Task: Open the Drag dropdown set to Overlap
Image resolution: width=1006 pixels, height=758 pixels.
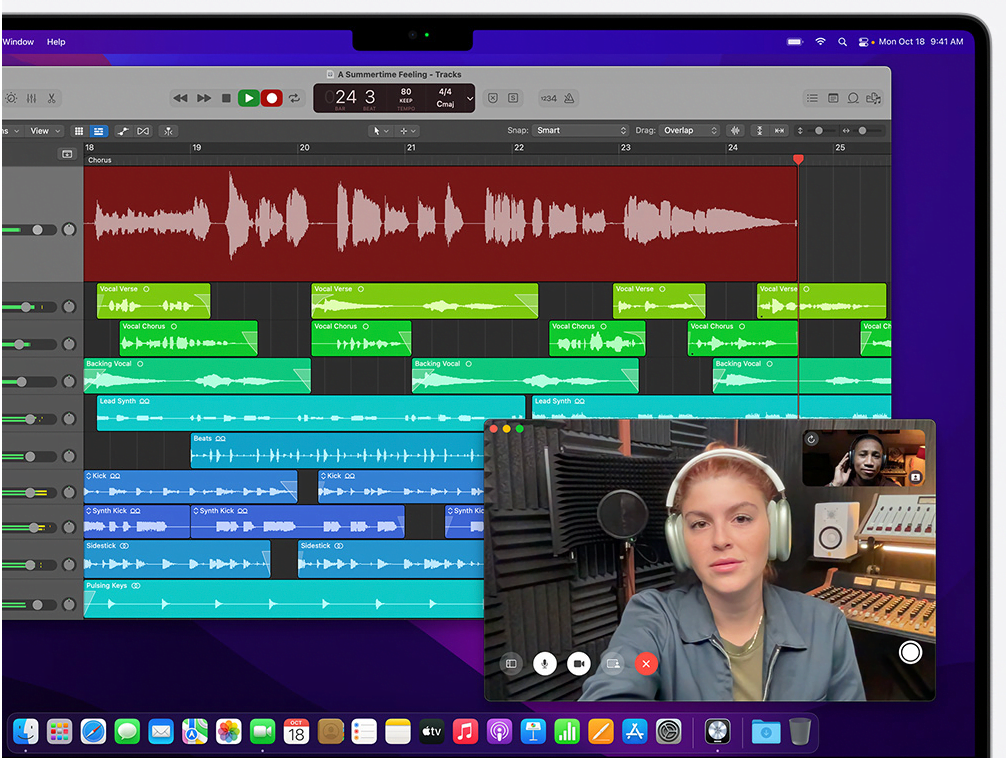Action: [689, 130]
